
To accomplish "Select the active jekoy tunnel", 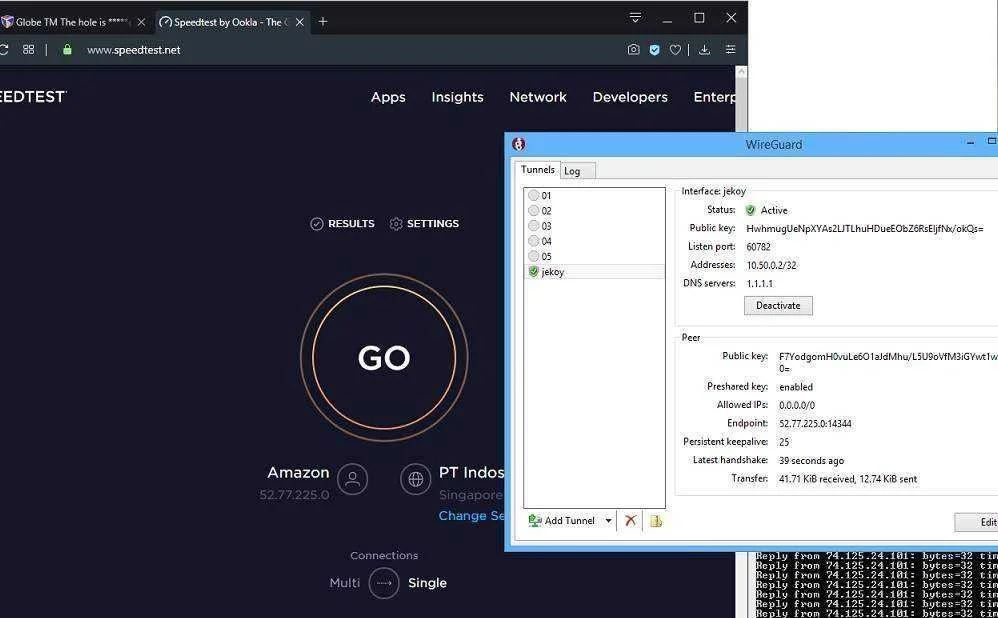I will pyautogui.click(x=594, y=272).
